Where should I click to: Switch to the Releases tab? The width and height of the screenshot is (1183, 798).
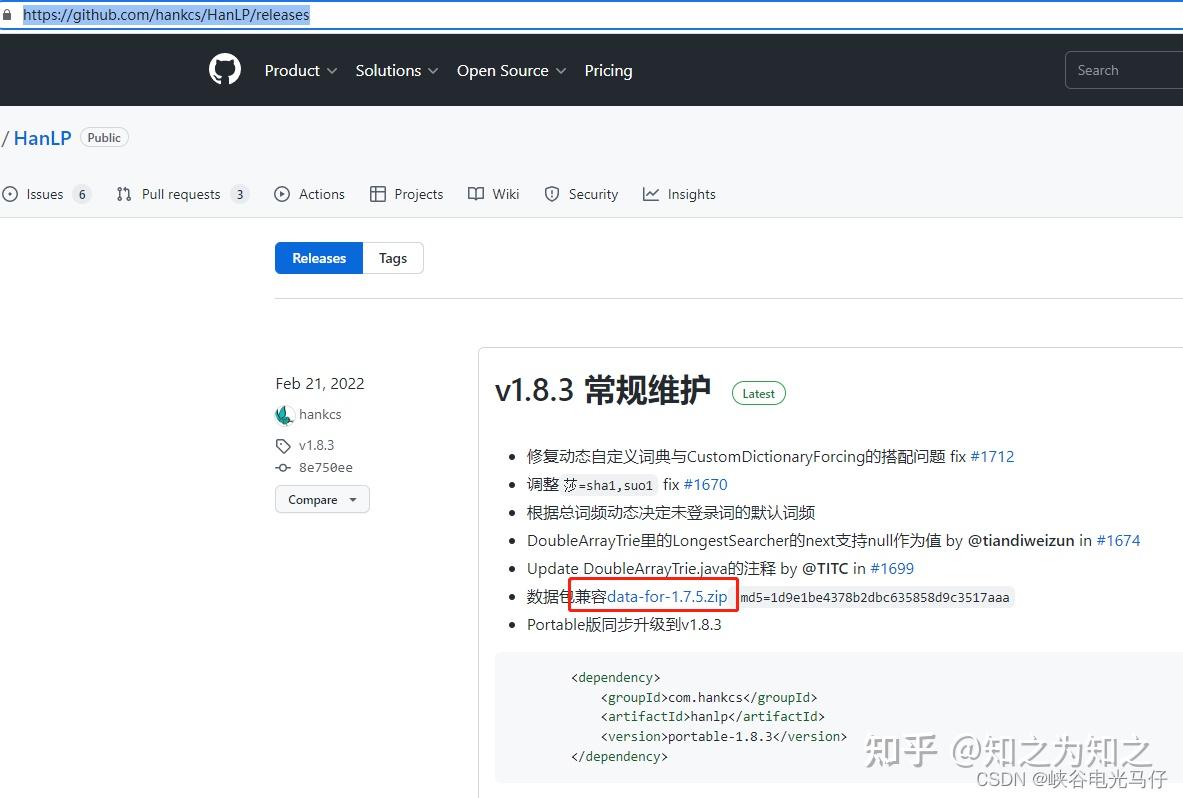318,257
